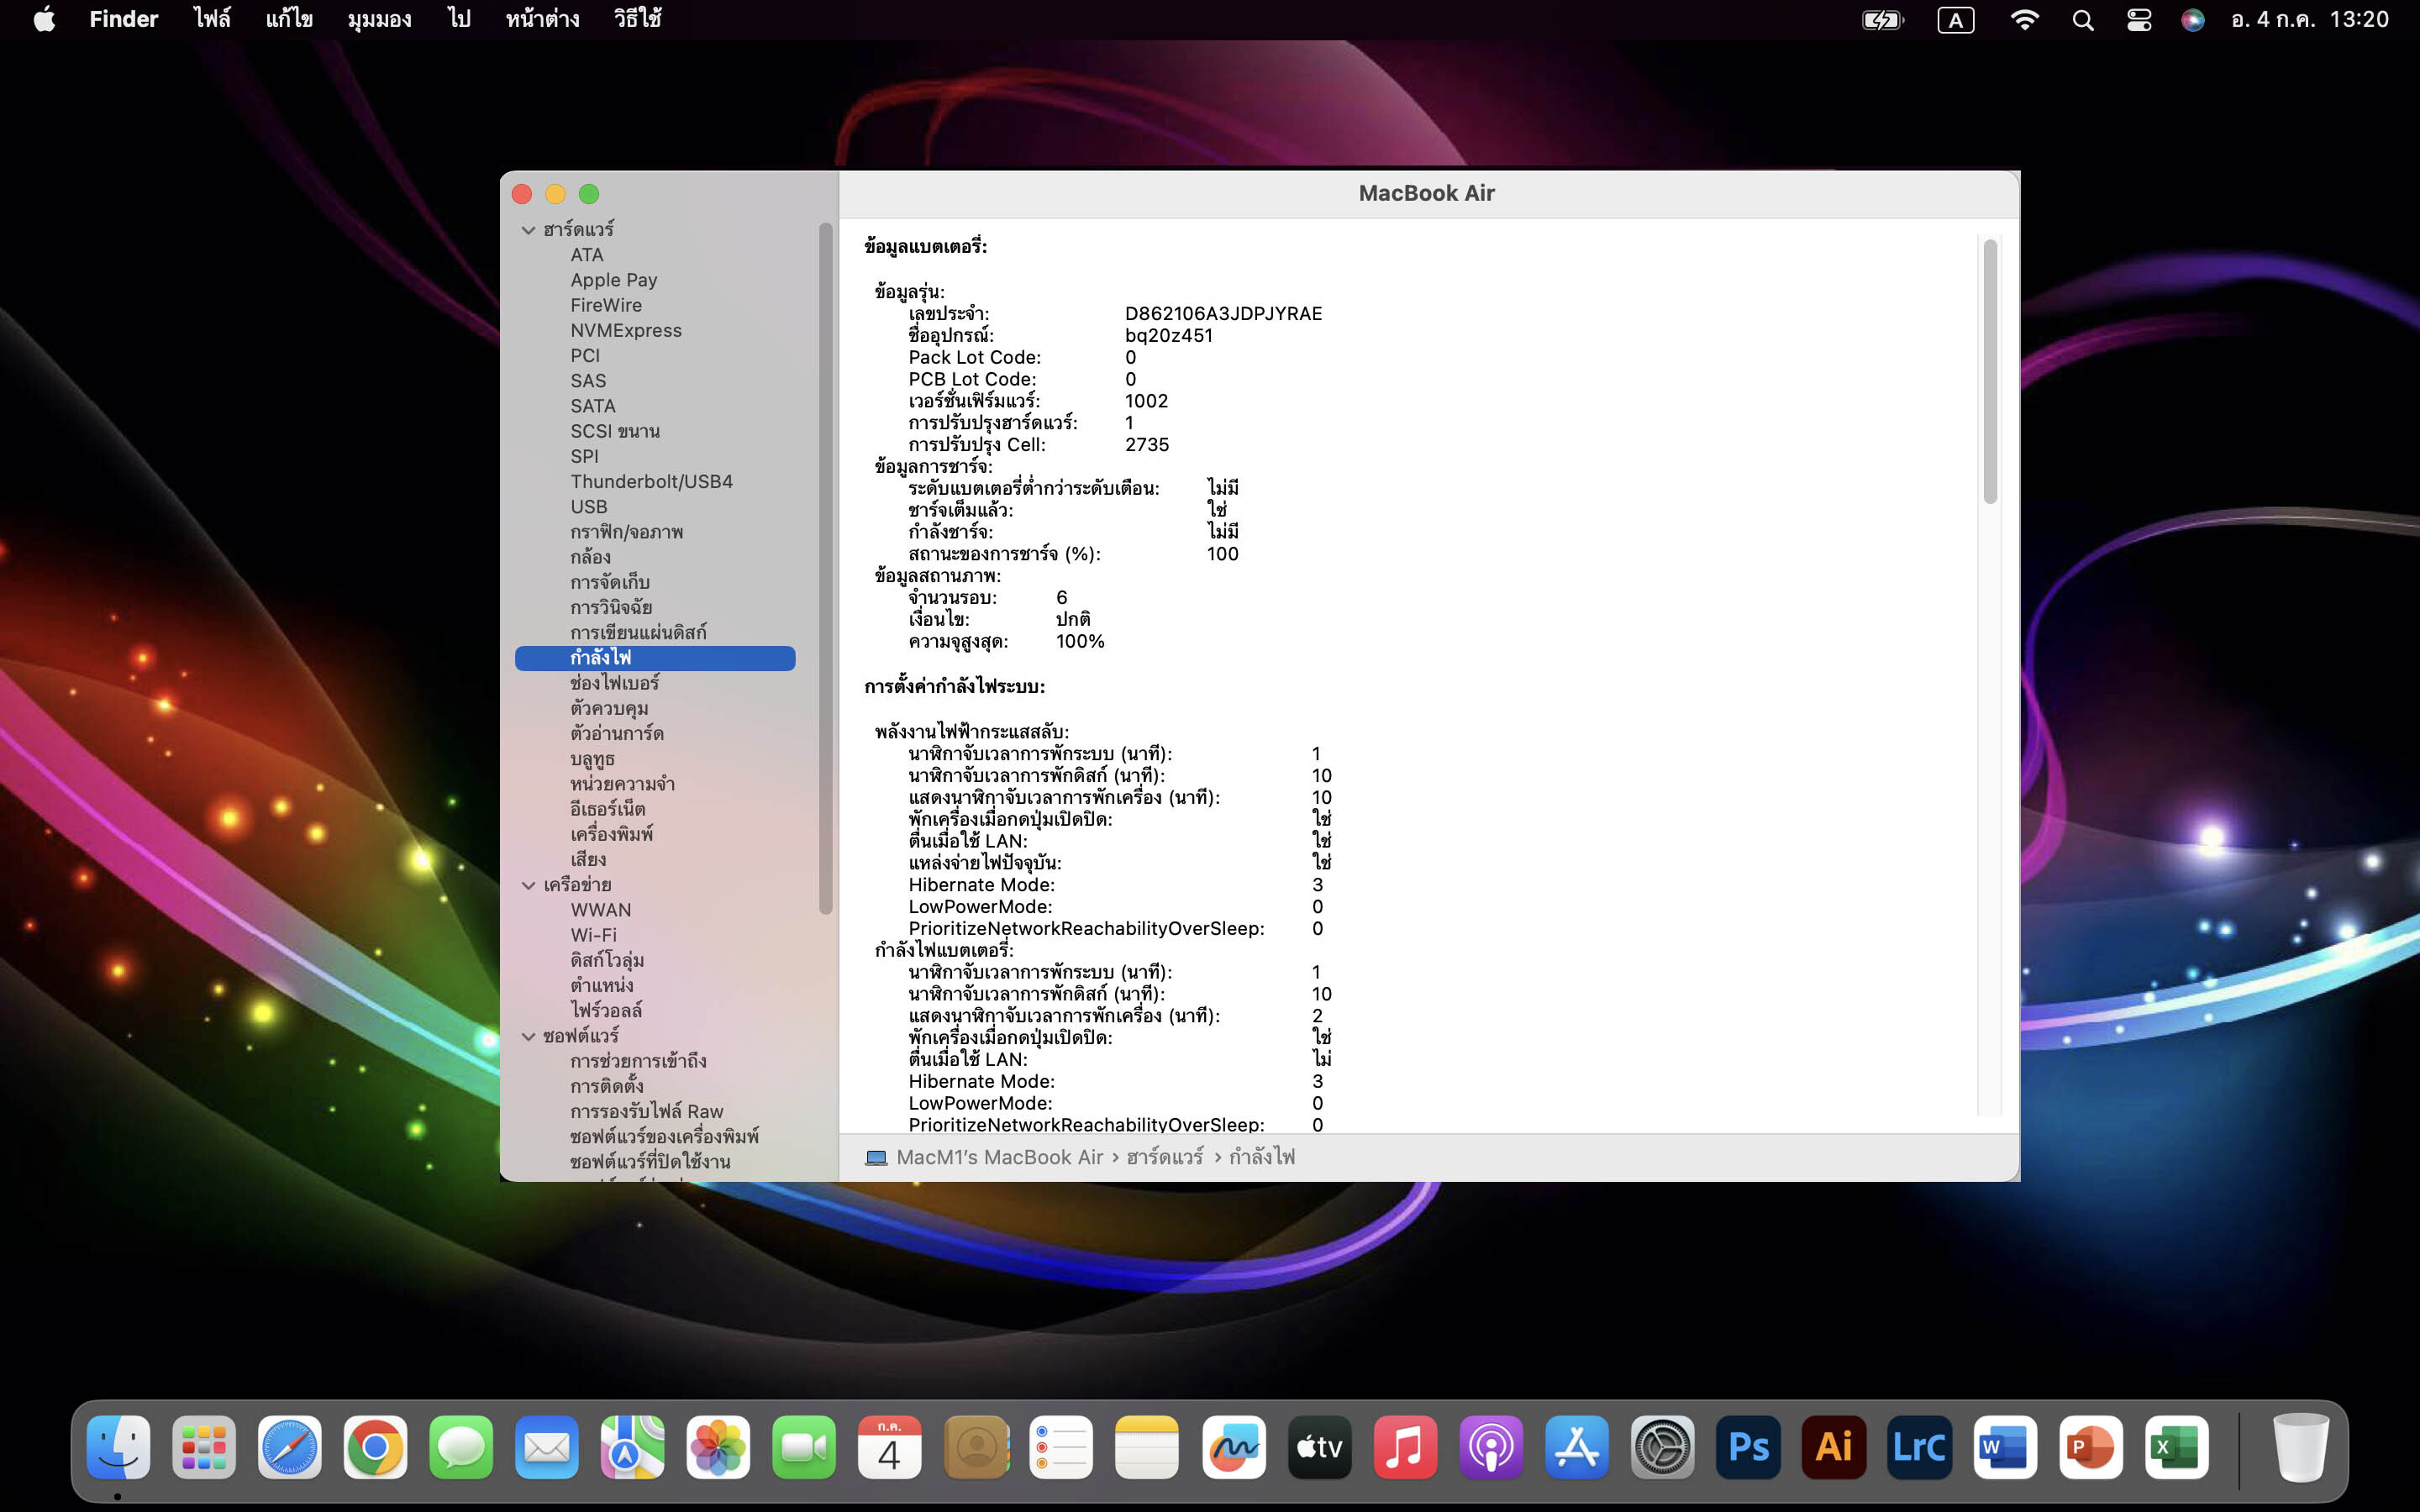Collapse the ซอฟต์แวร์ section
2420x1512 pixels.
point(528,1036)
